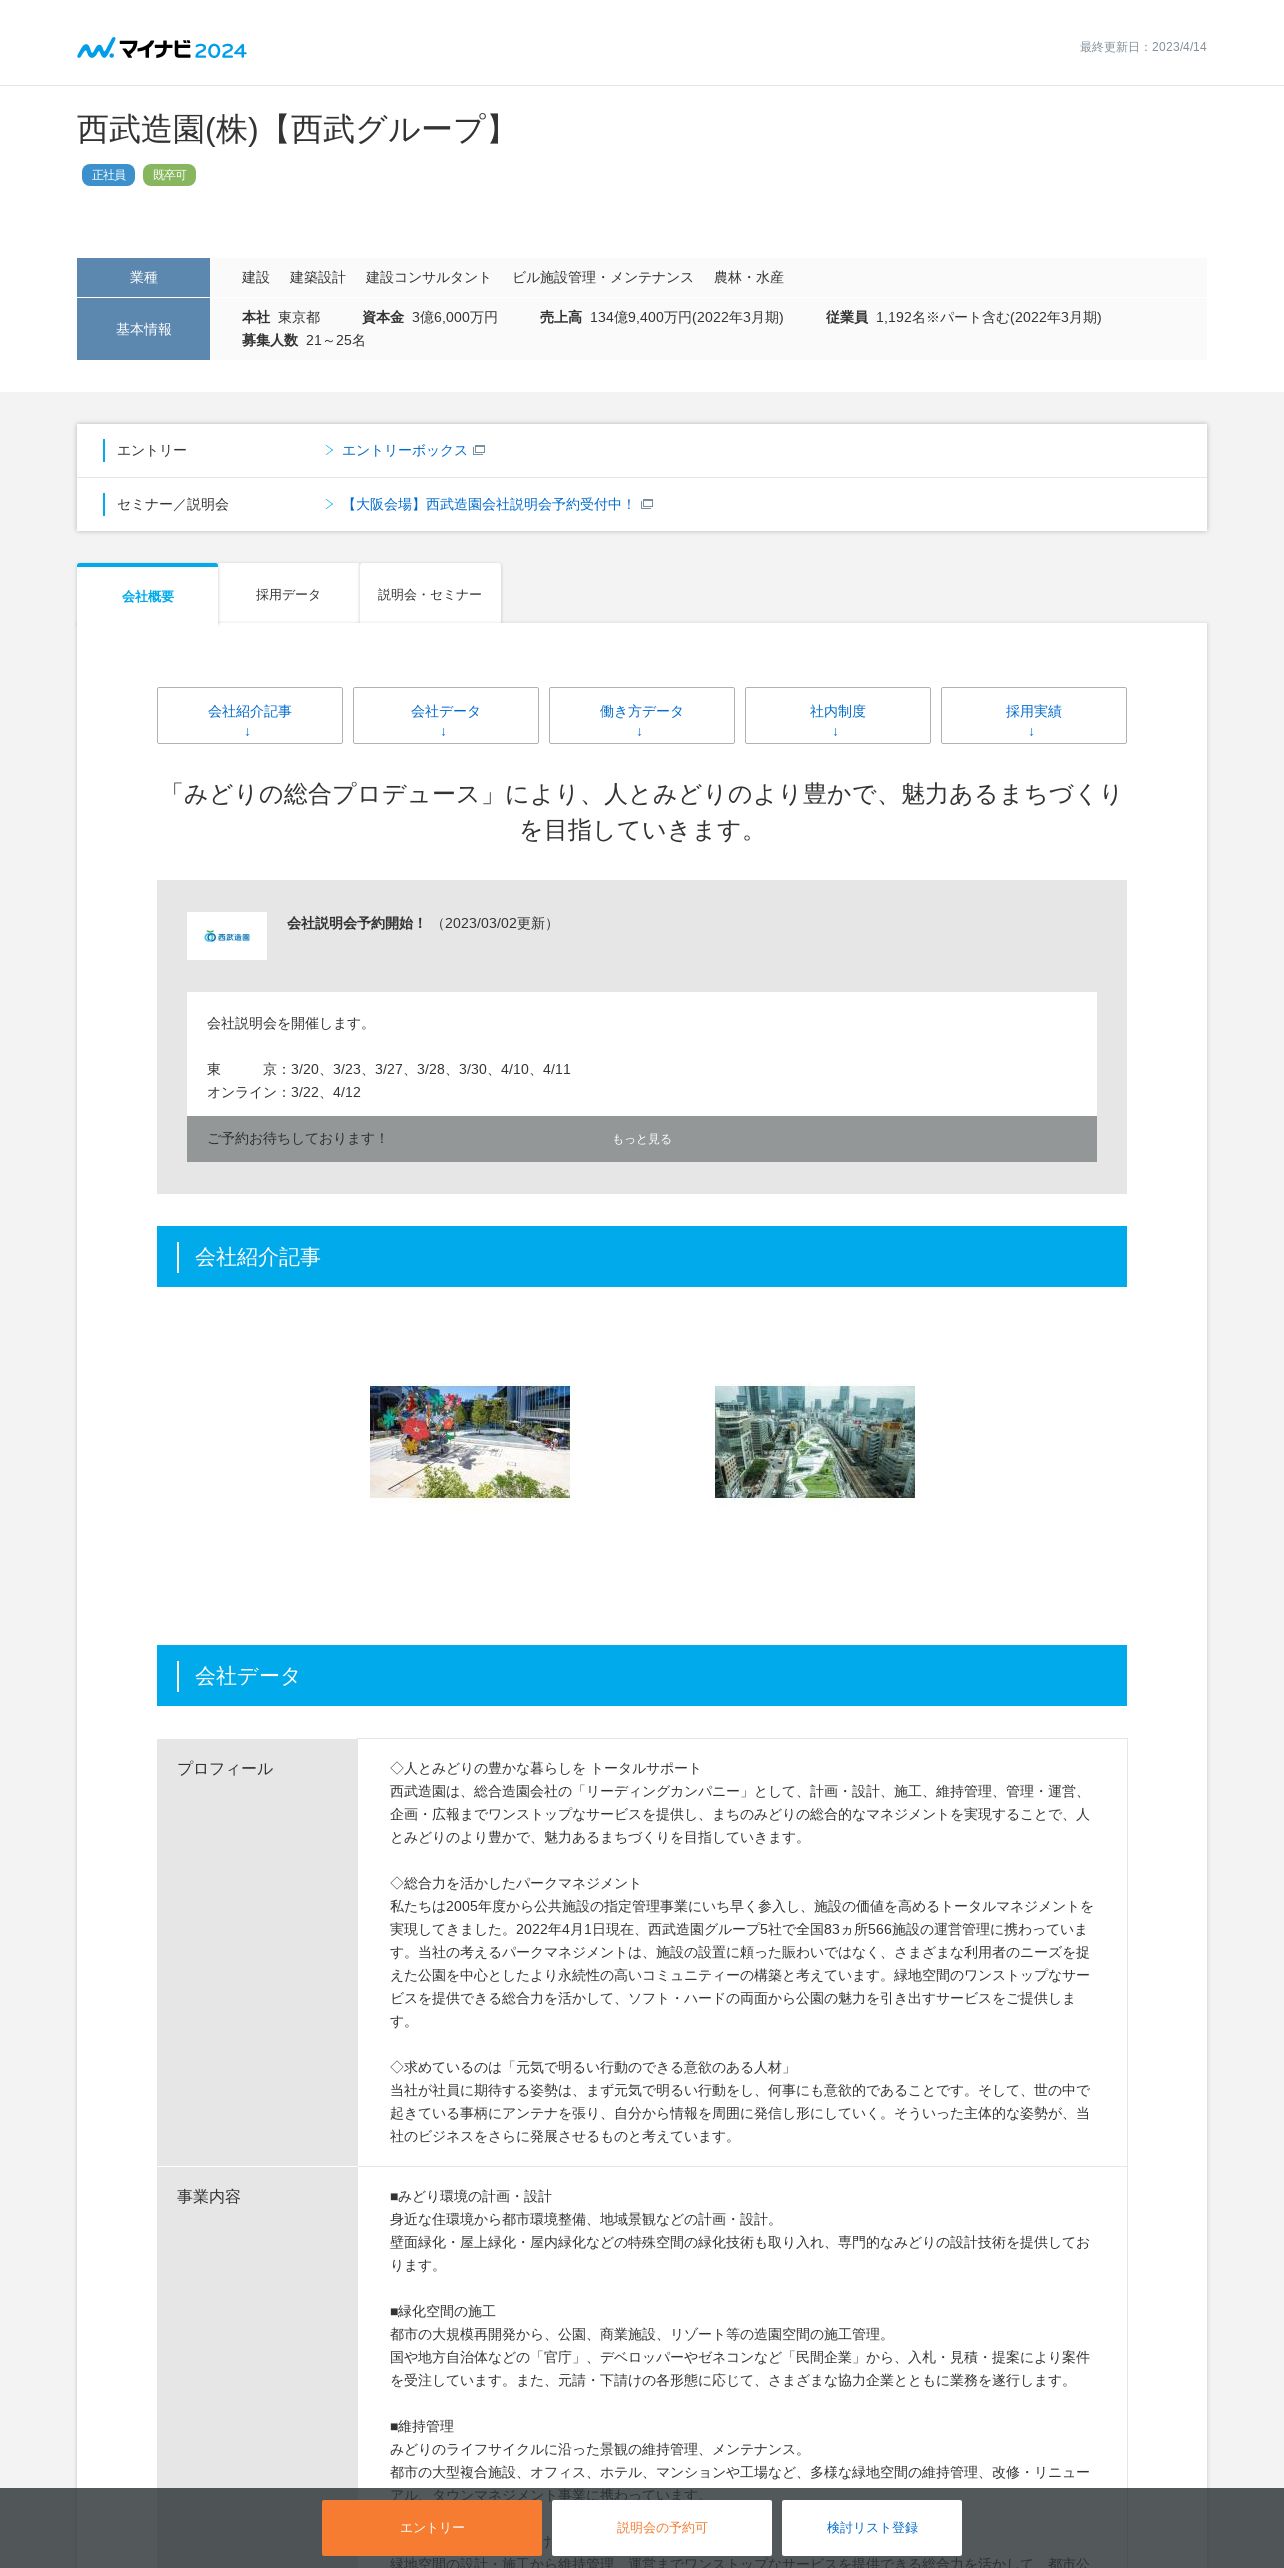Click ◇総合力を活かしたパークマネジメント heading
This screenshot has width=1284, height=2568.
(515, 1884)
